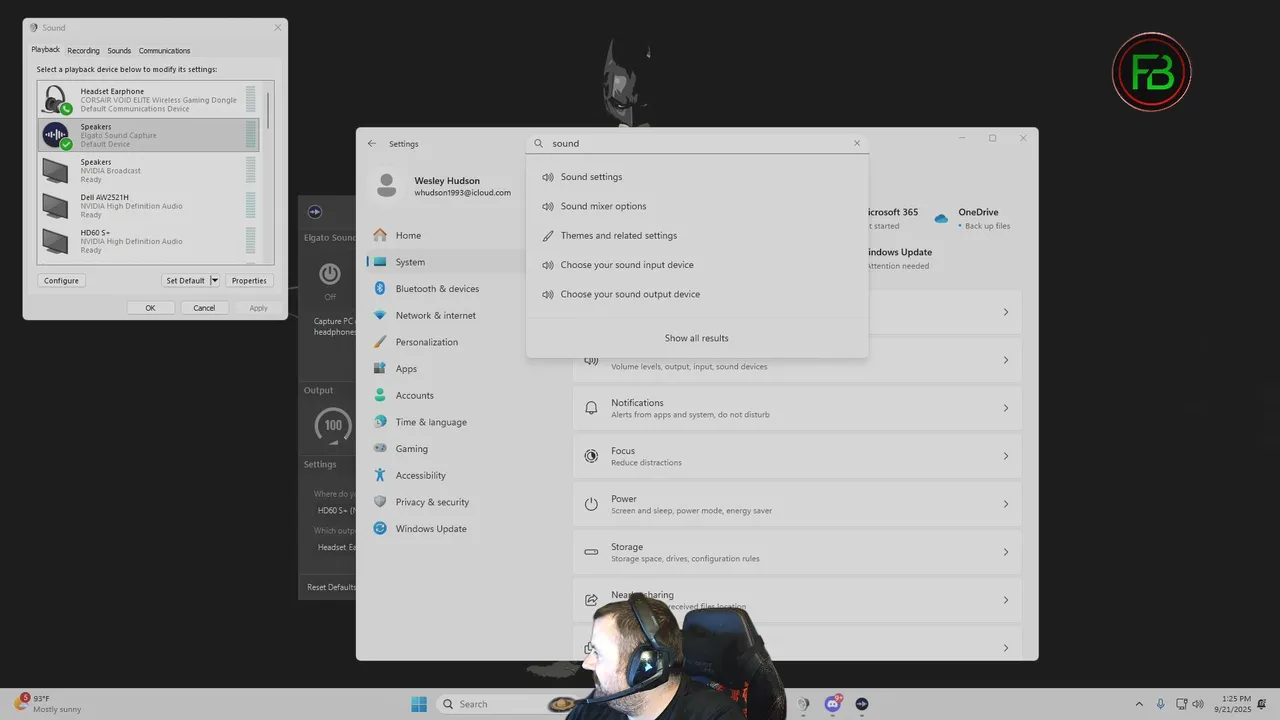The height and width of the screenshot is (720, 1280).
Task: Open Privacy & security settings
Action: [444, 502]
